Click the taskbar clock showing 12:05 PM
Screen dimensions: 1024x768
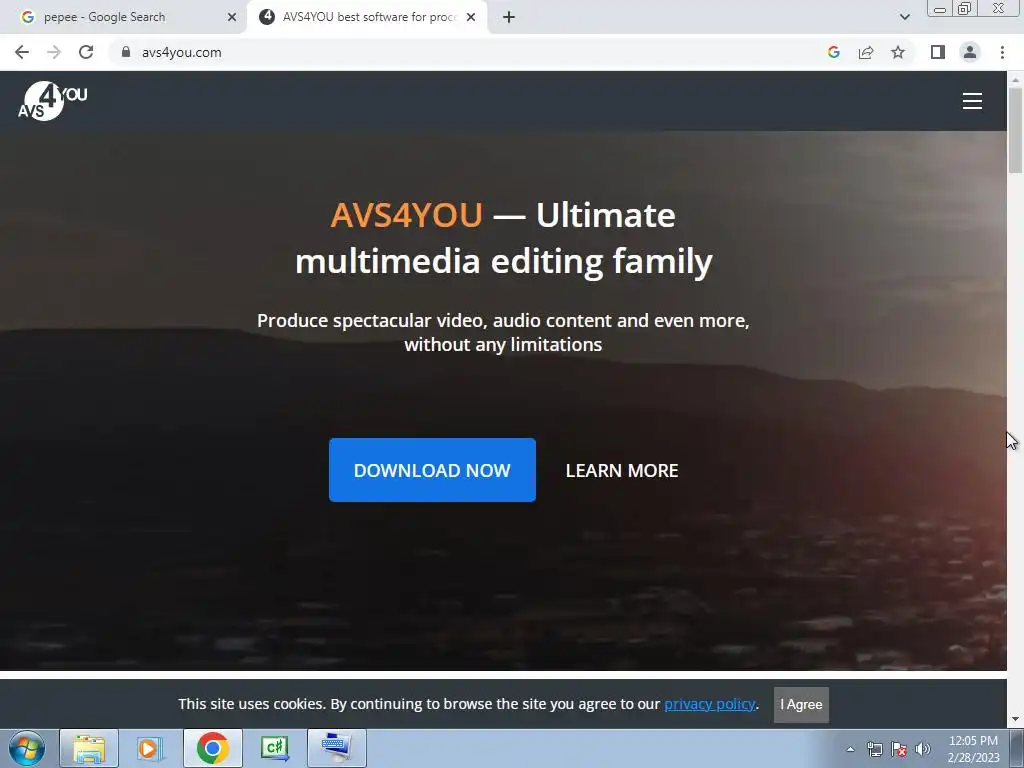(973, 749)
